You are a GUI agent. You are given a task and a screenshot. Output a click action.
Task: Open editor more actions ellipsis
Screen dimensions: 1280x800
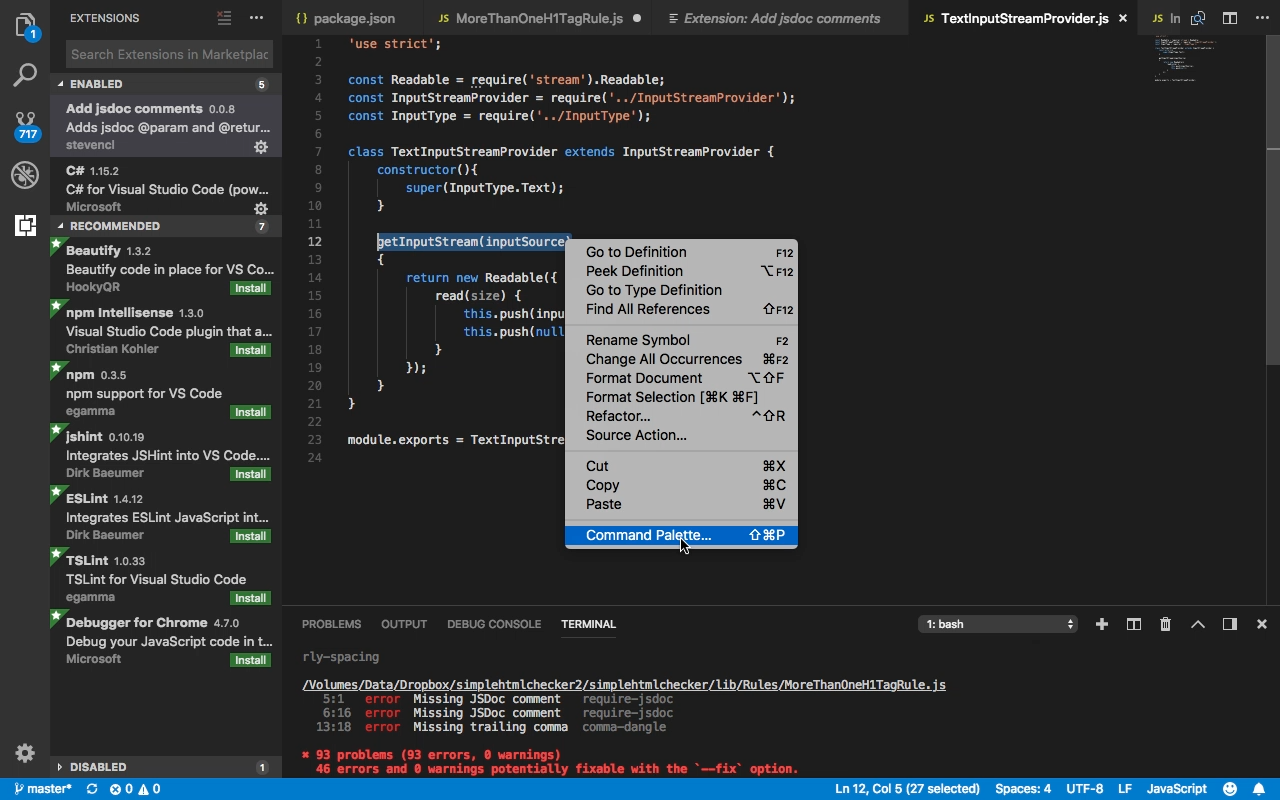[1261, 18]
